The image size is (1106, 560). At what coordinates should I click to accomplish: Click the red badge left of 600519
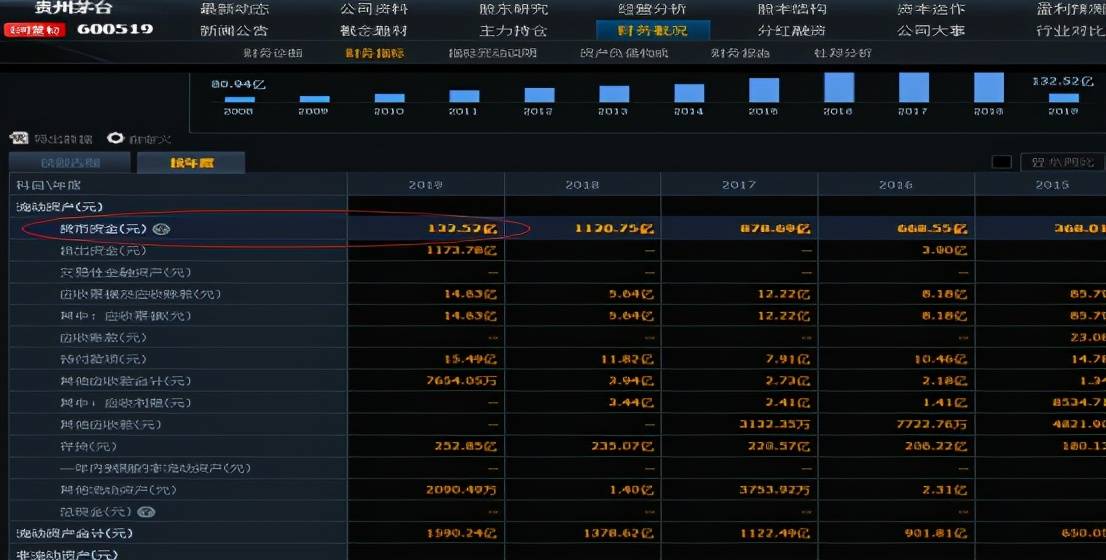point(35,30)
